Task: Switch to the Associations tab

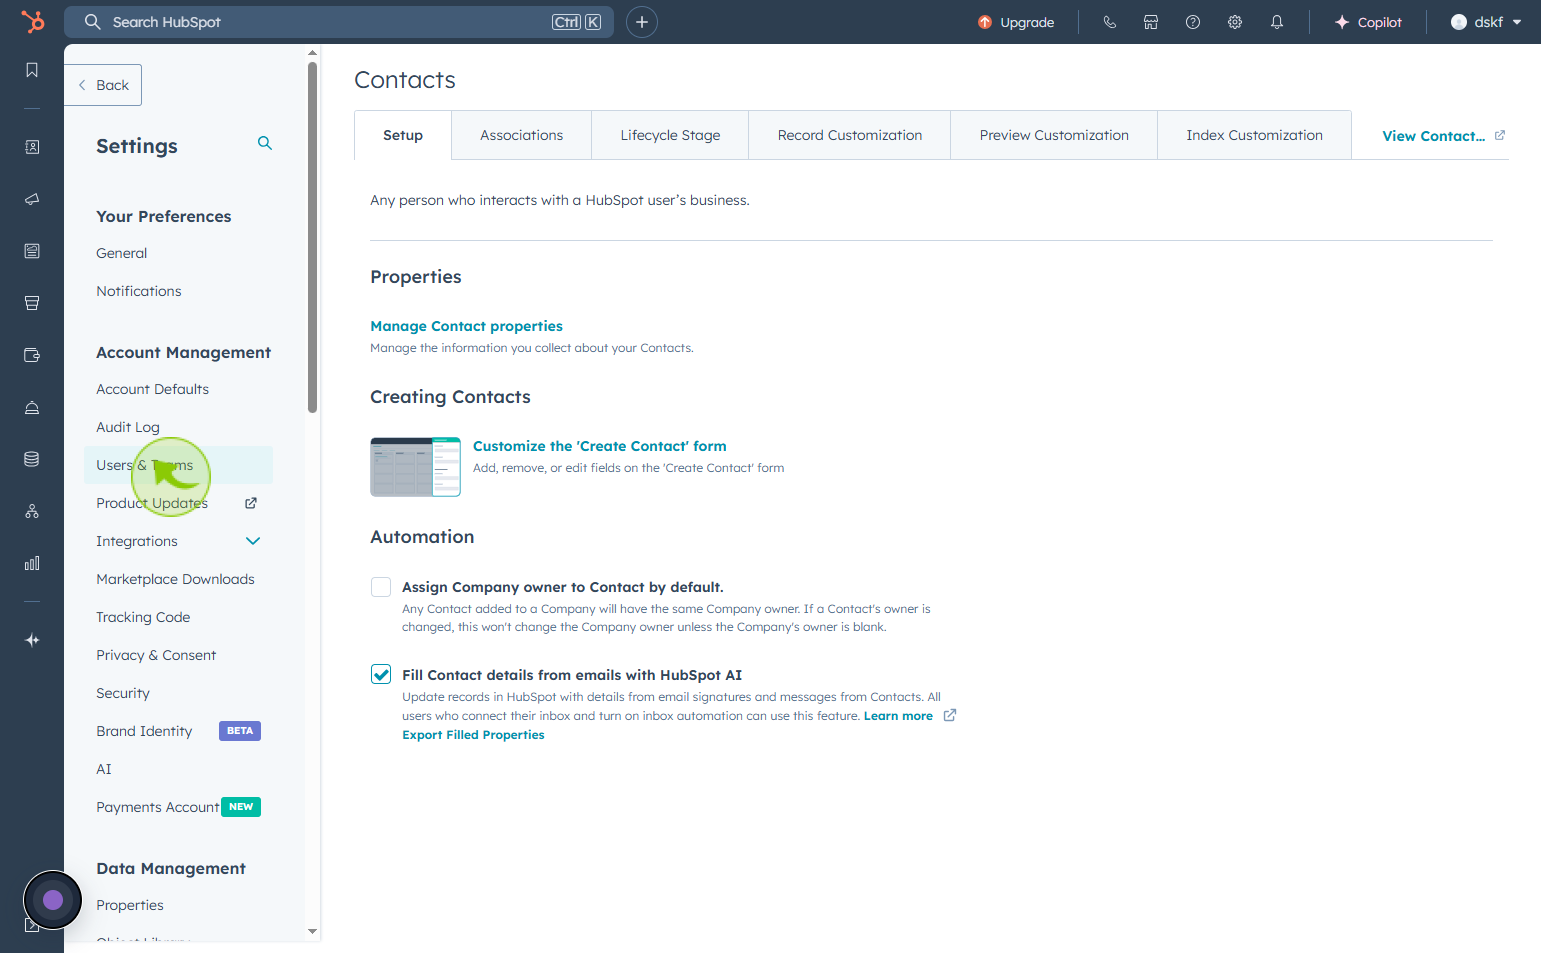Action: (521, 135)
